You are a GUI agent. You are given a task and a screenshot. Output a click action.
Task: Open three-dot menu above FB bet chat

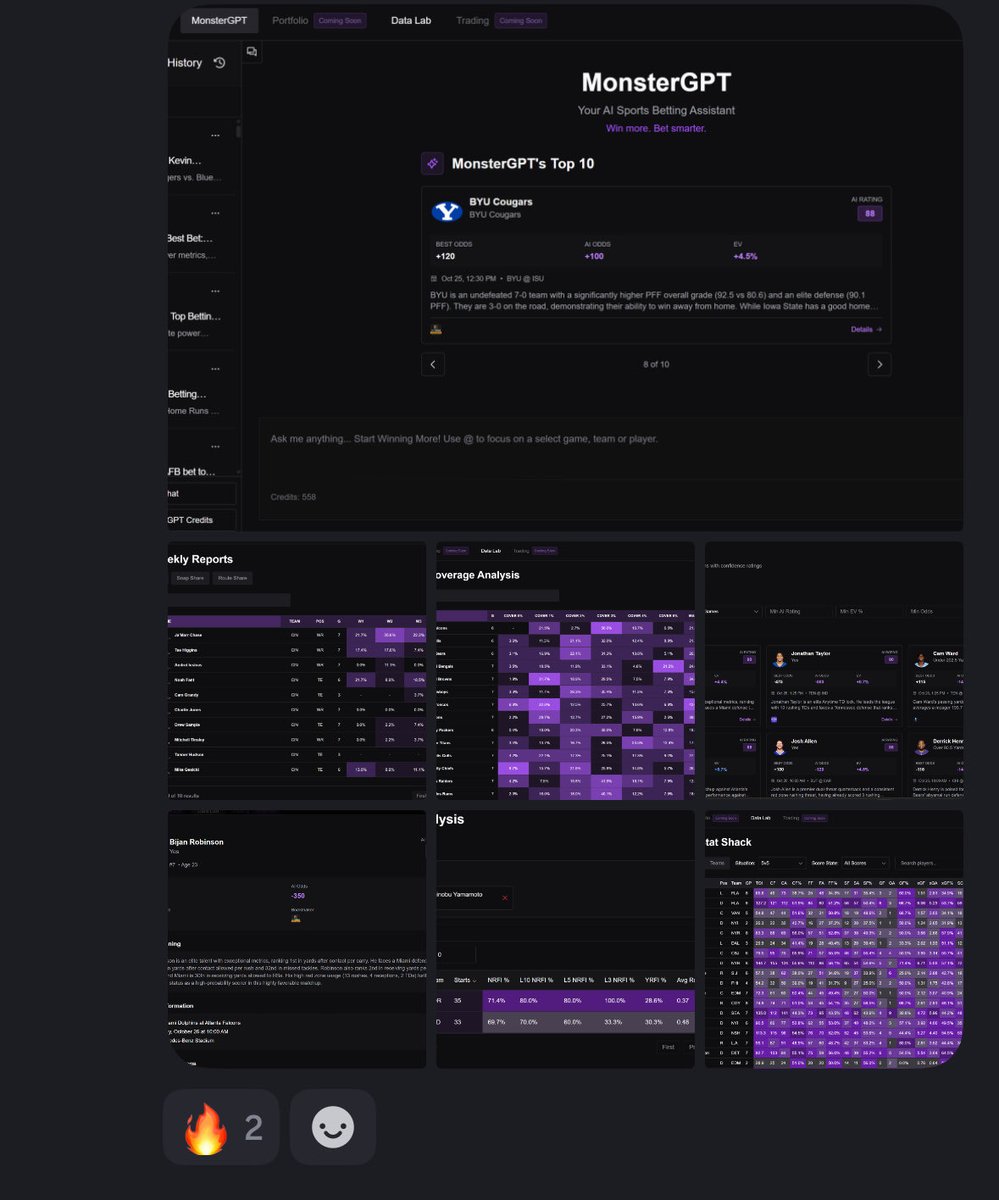[x=215, y=447]
